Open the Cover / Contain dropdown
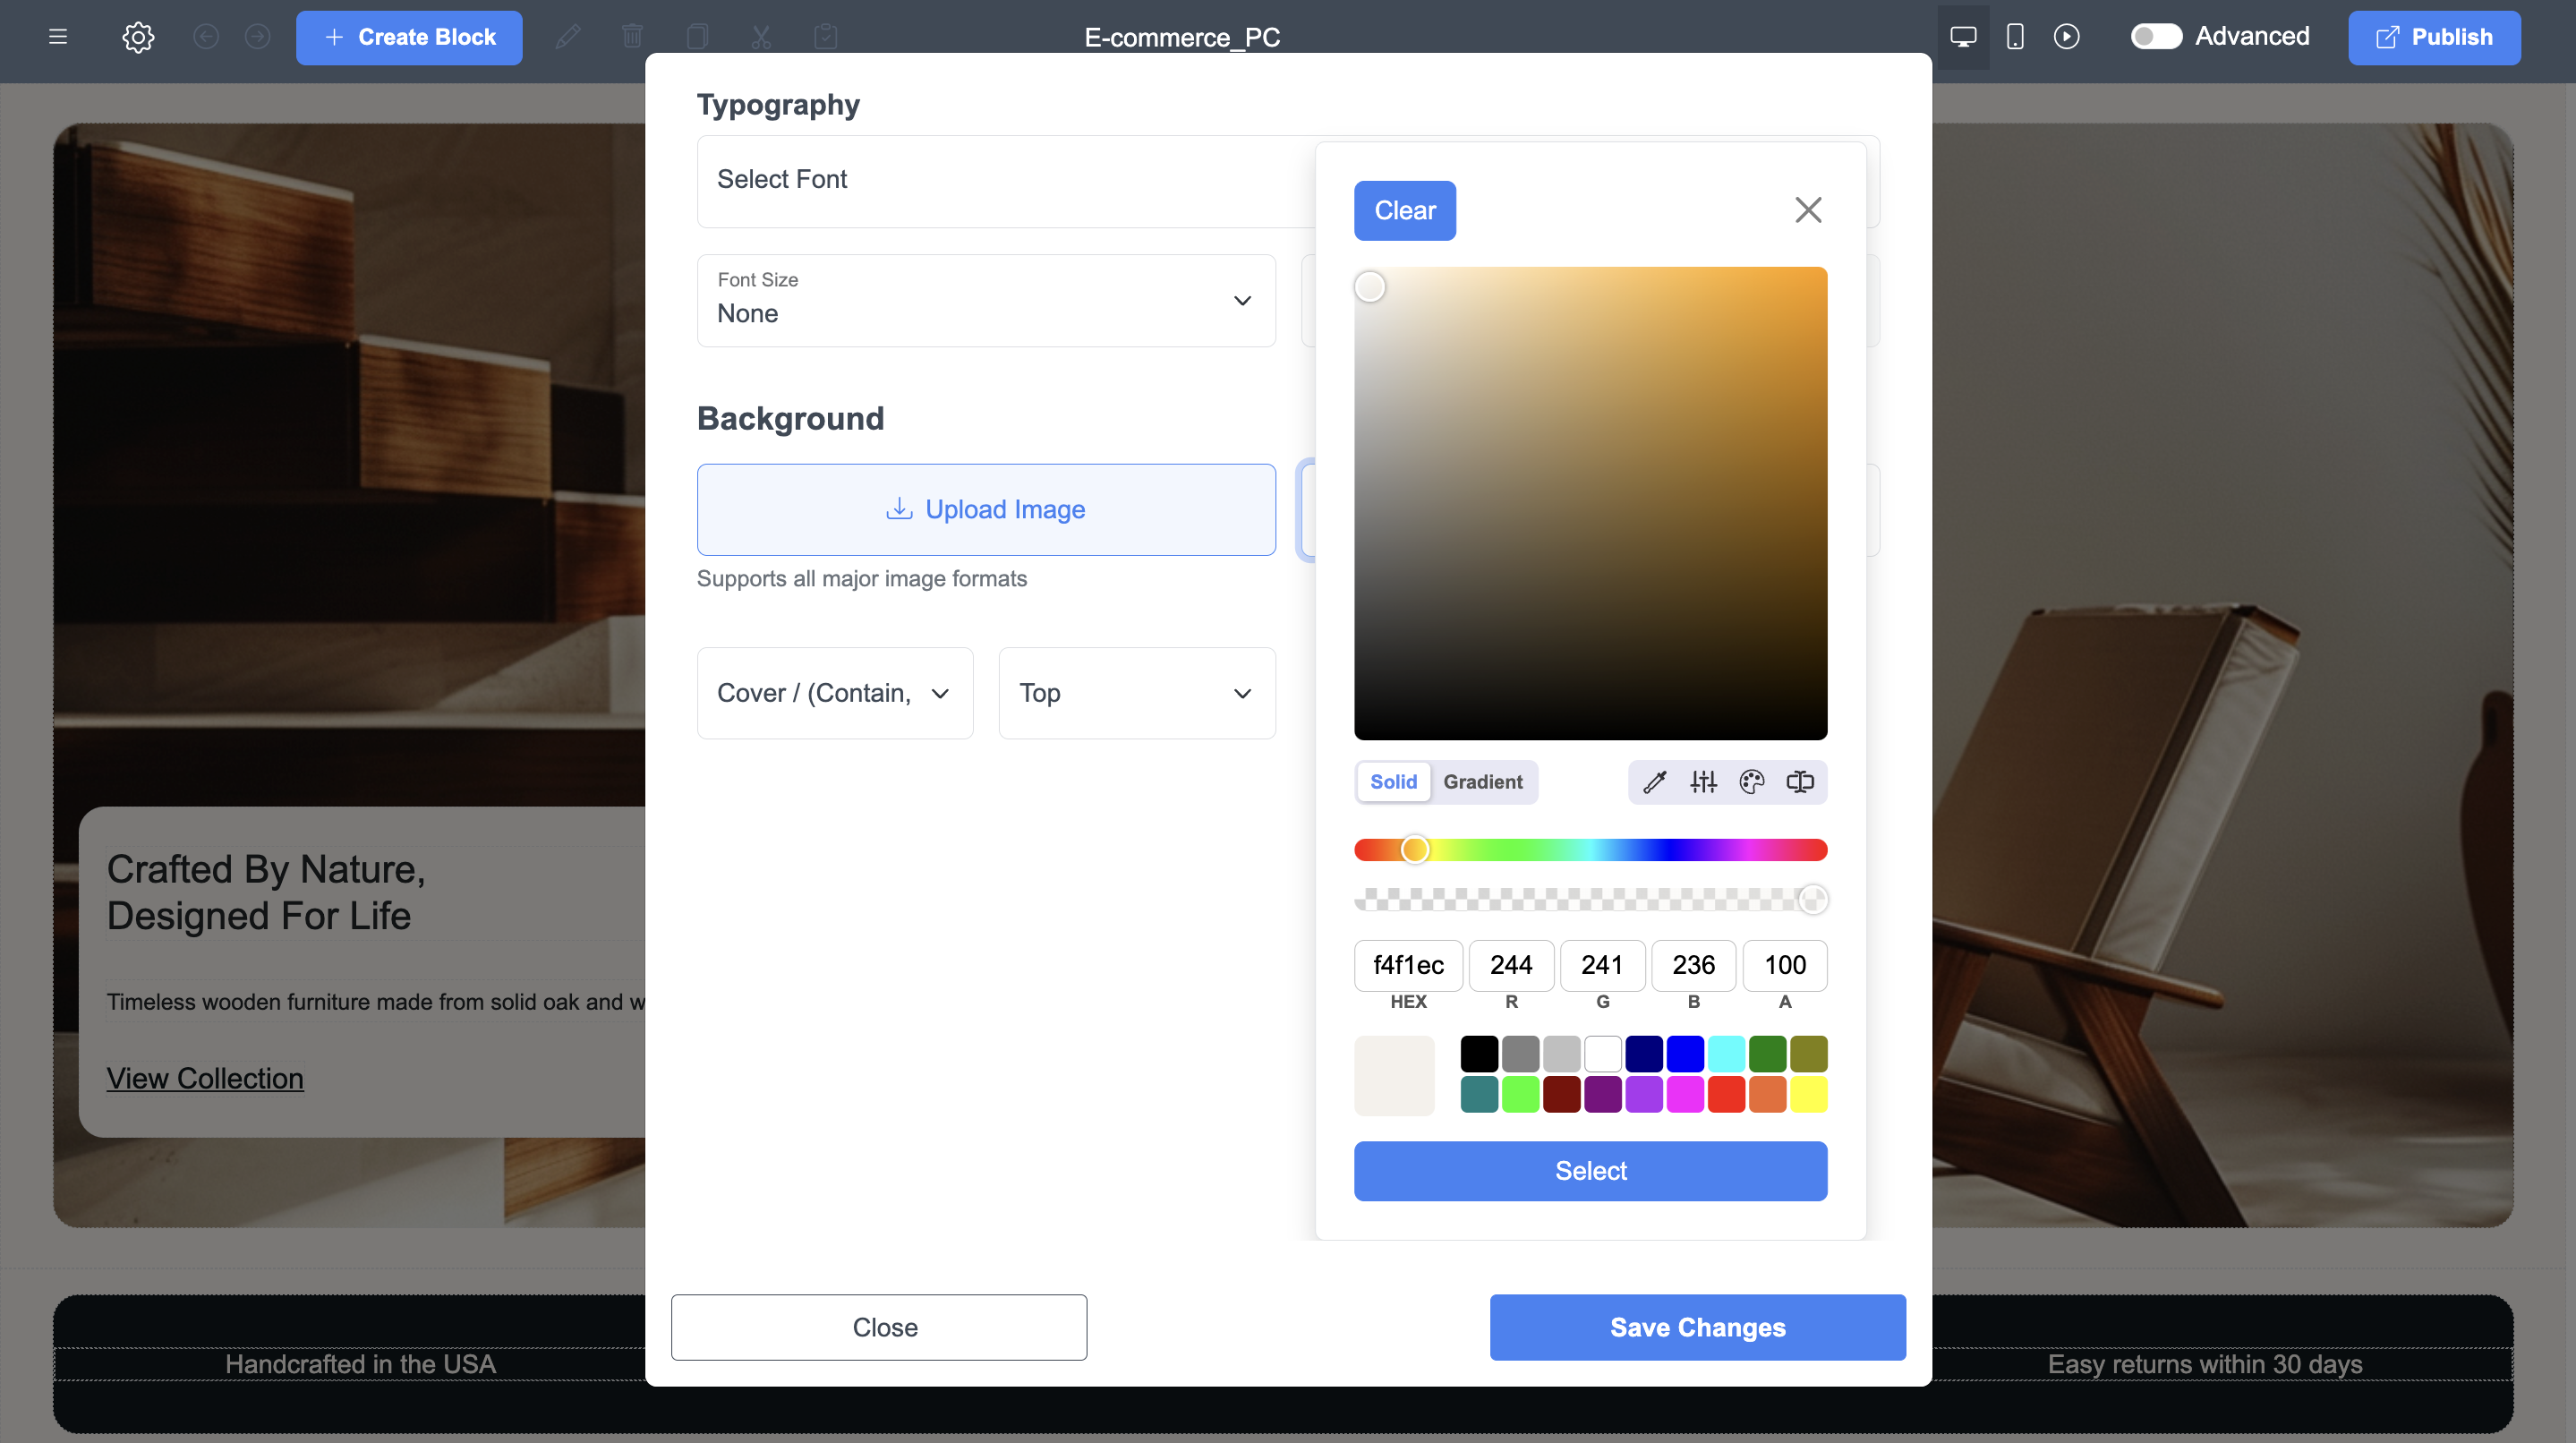 834,693
